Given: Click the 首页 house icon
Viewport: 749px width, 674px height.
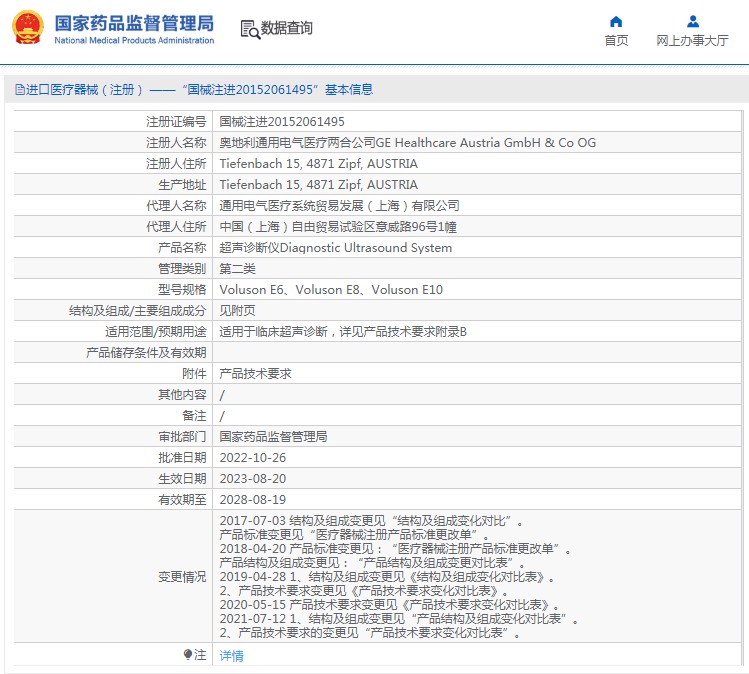Looking at the screenshot, I should 616,21.
